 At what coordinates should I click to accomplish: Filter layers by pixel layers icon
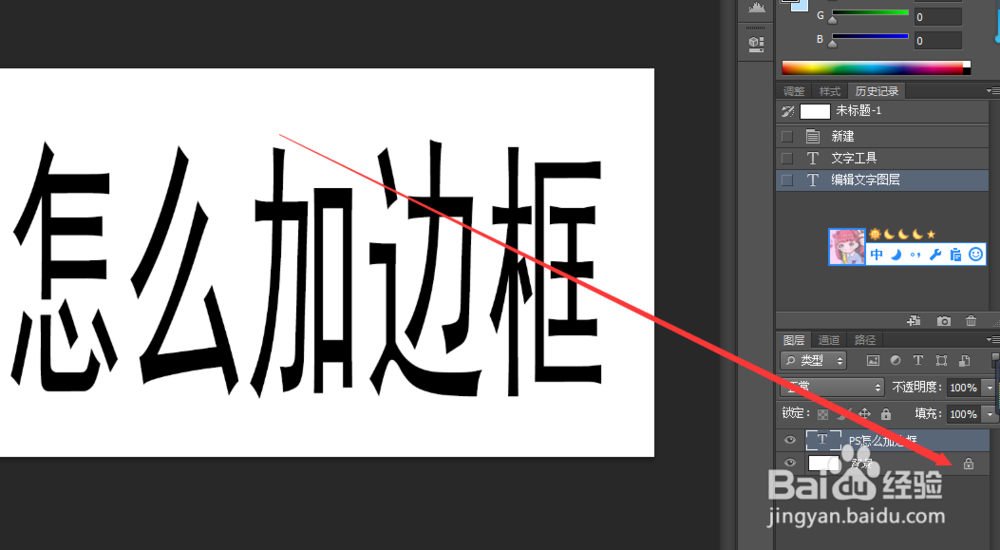click(873, 360)
